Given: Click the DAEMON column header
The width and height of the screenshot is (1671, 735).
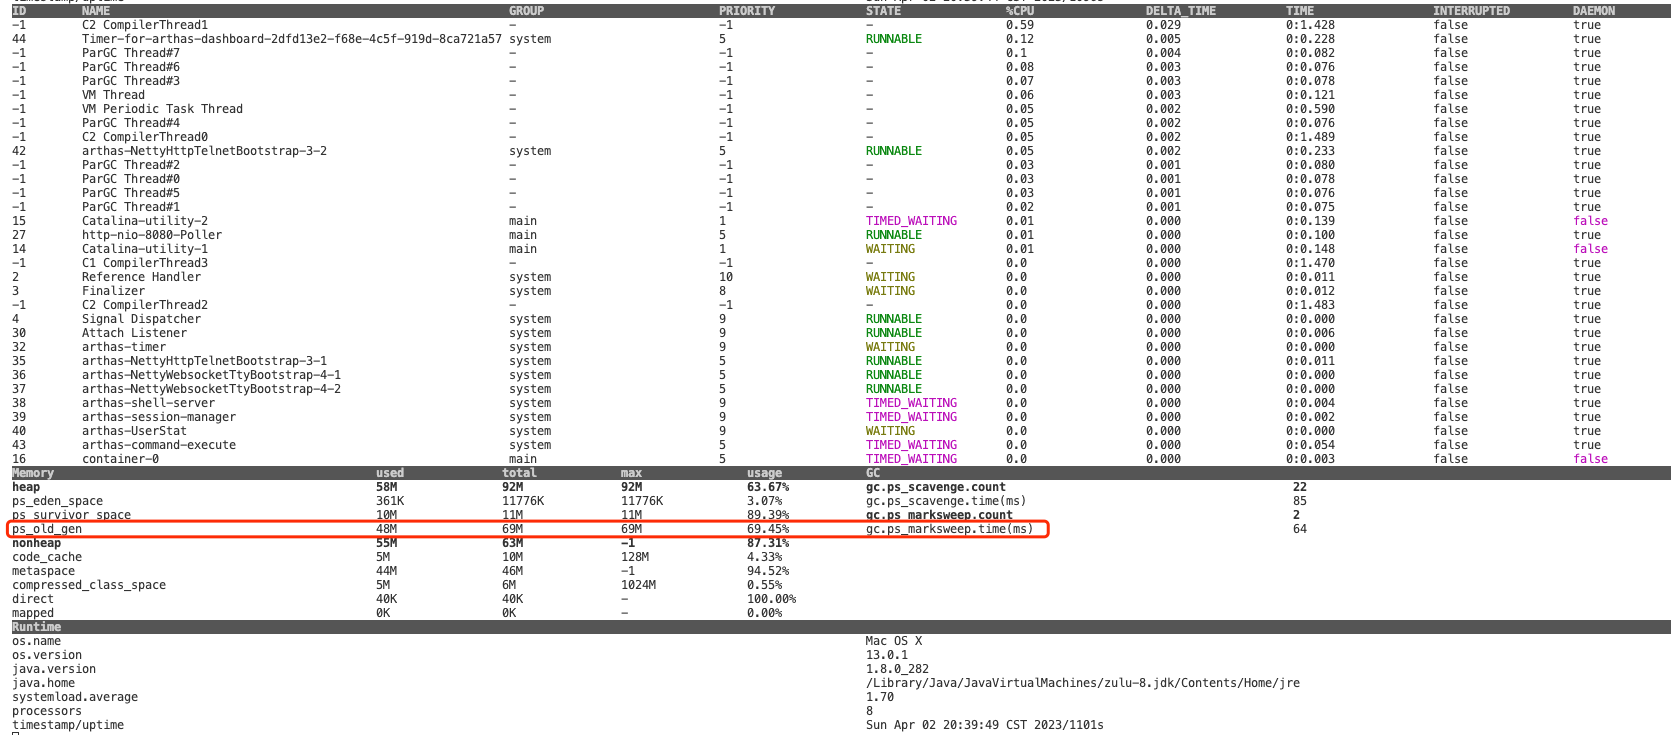Looking at the screenshot, I should pos(1593,11).
